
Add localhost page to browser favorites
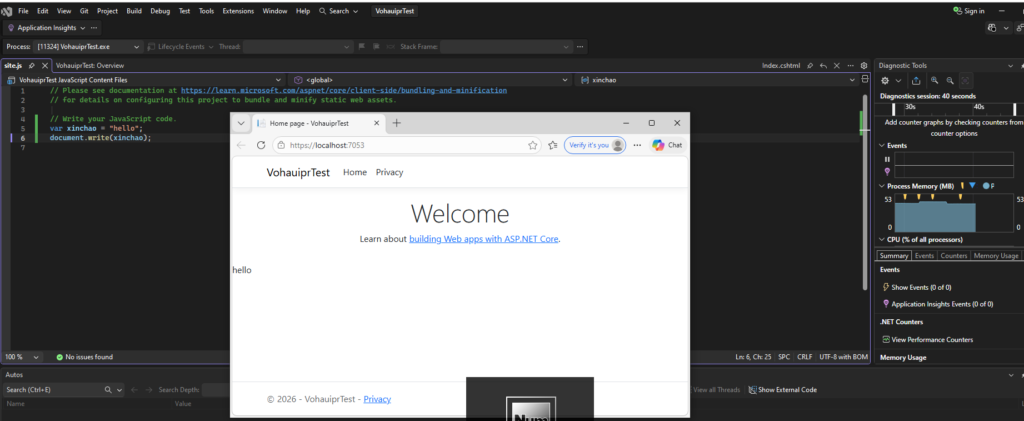click(x=533, y=145)
